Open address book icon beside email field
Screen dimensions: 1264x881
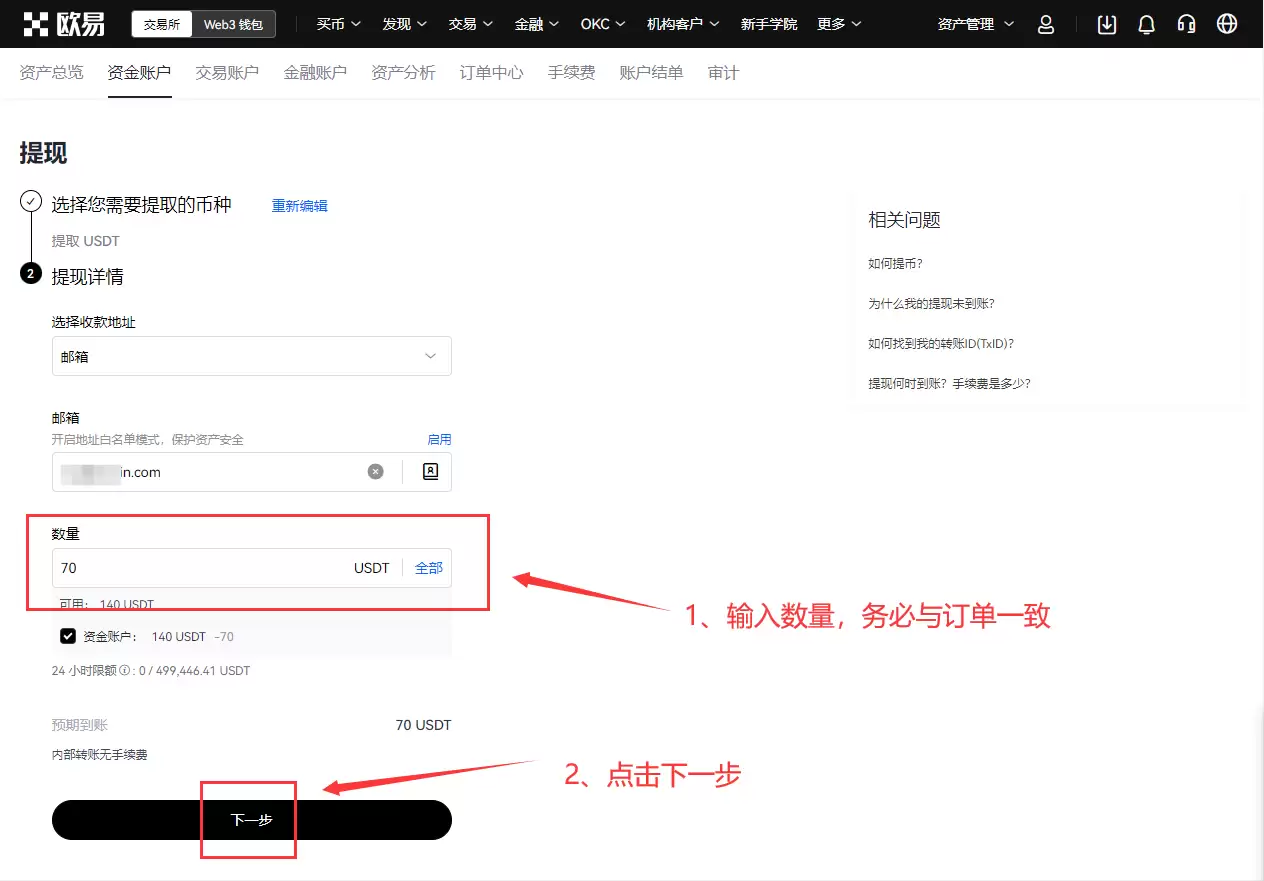[429, 471]
